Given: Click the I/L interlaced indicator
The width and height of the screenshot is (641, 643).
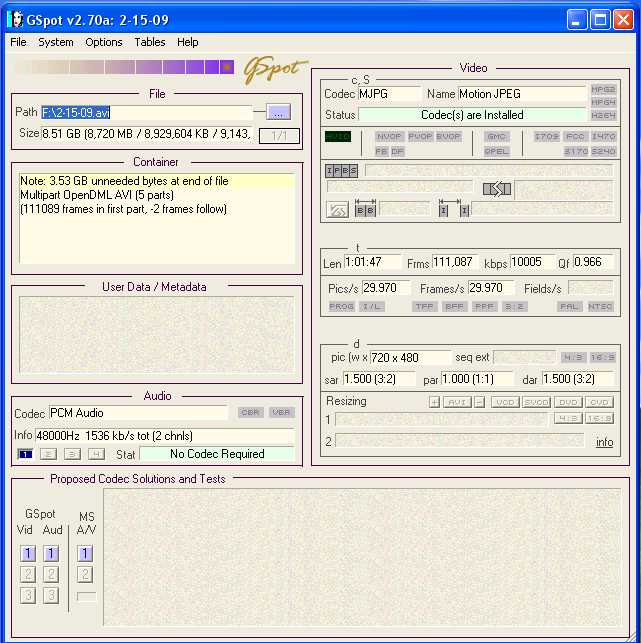Looking at the screenshot, I should pos(372,307).
